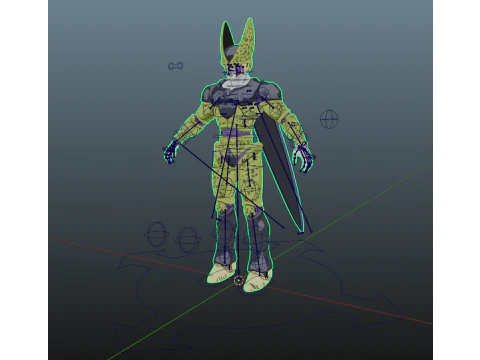Select the purple waist band on the torso
480x360 pixels.
(235, 133)
